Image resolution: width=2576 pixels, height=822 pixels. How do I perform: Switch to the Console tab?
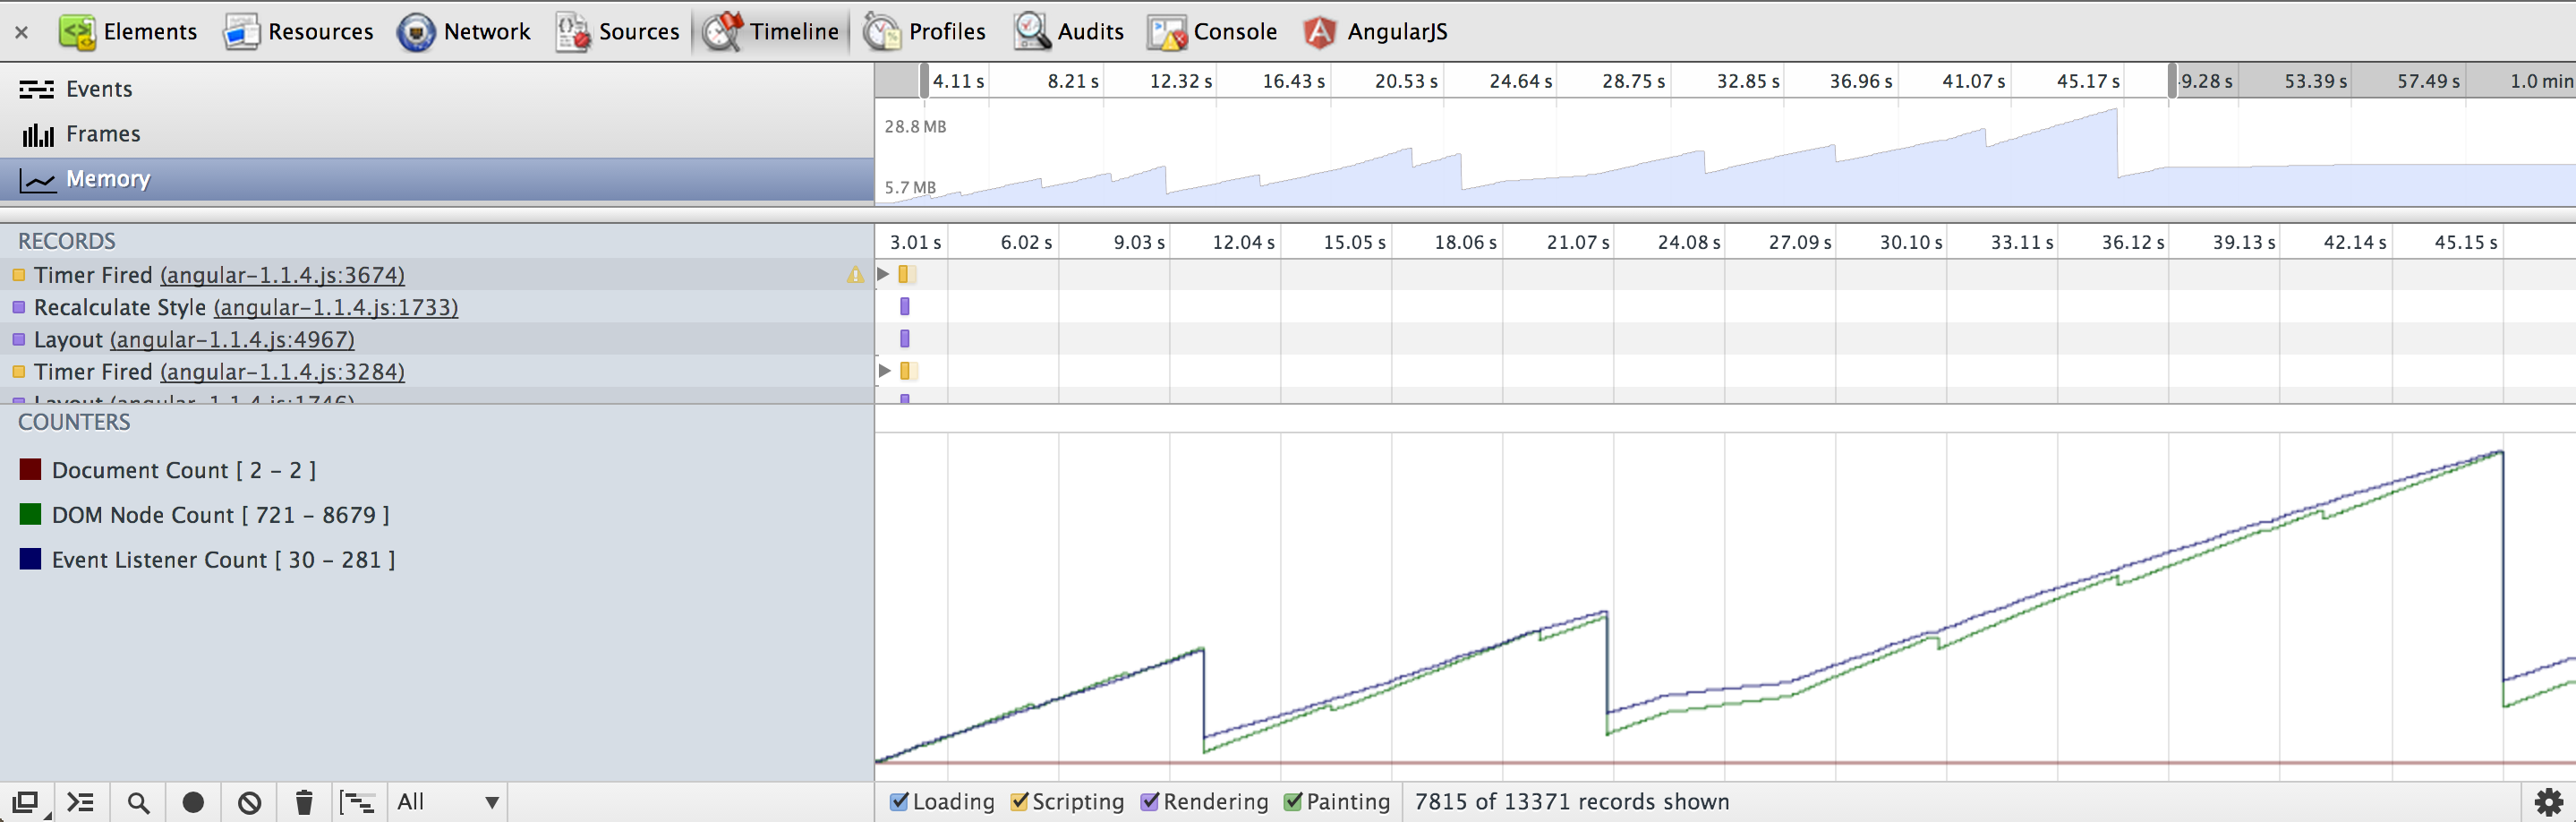coord(1213,32)
